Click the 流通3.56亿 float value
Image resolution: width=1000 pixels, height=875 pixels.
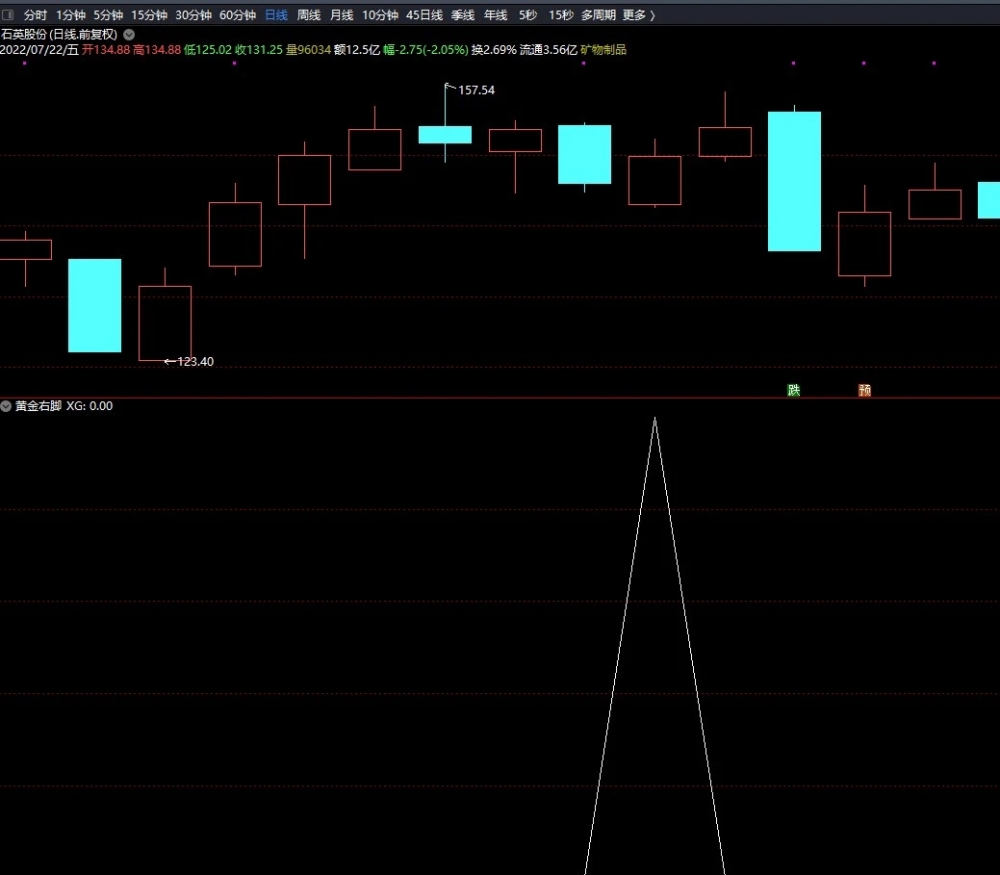[548, 50]
